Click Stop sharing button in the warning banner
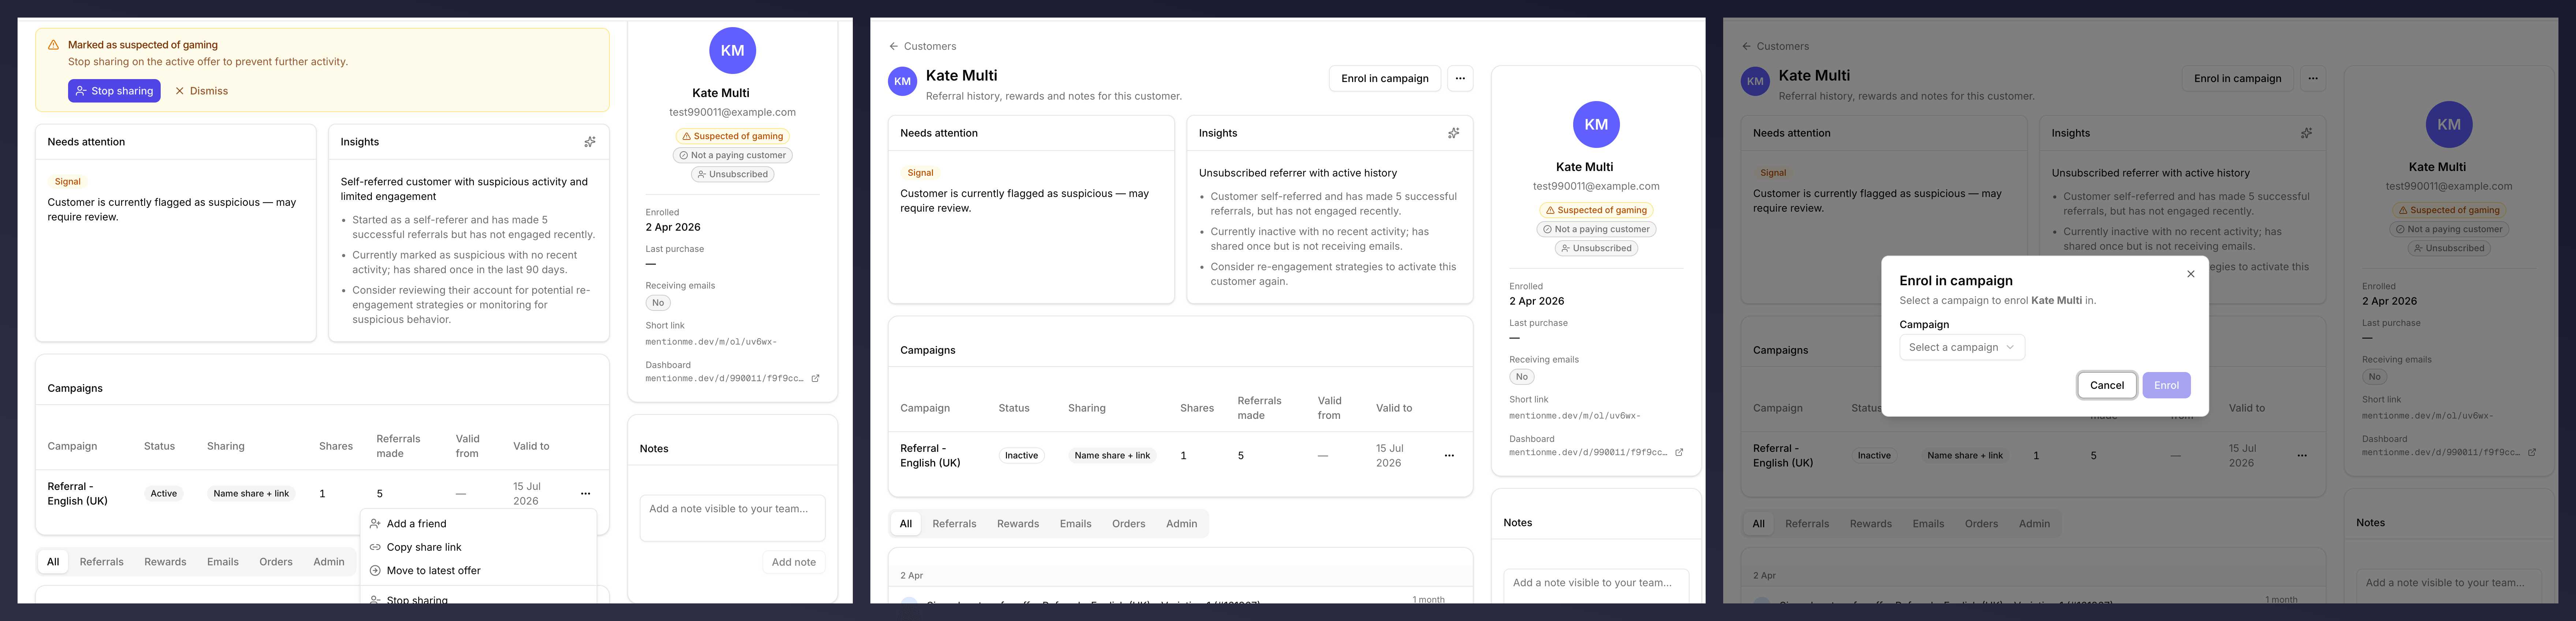 [x=114, y=91]
